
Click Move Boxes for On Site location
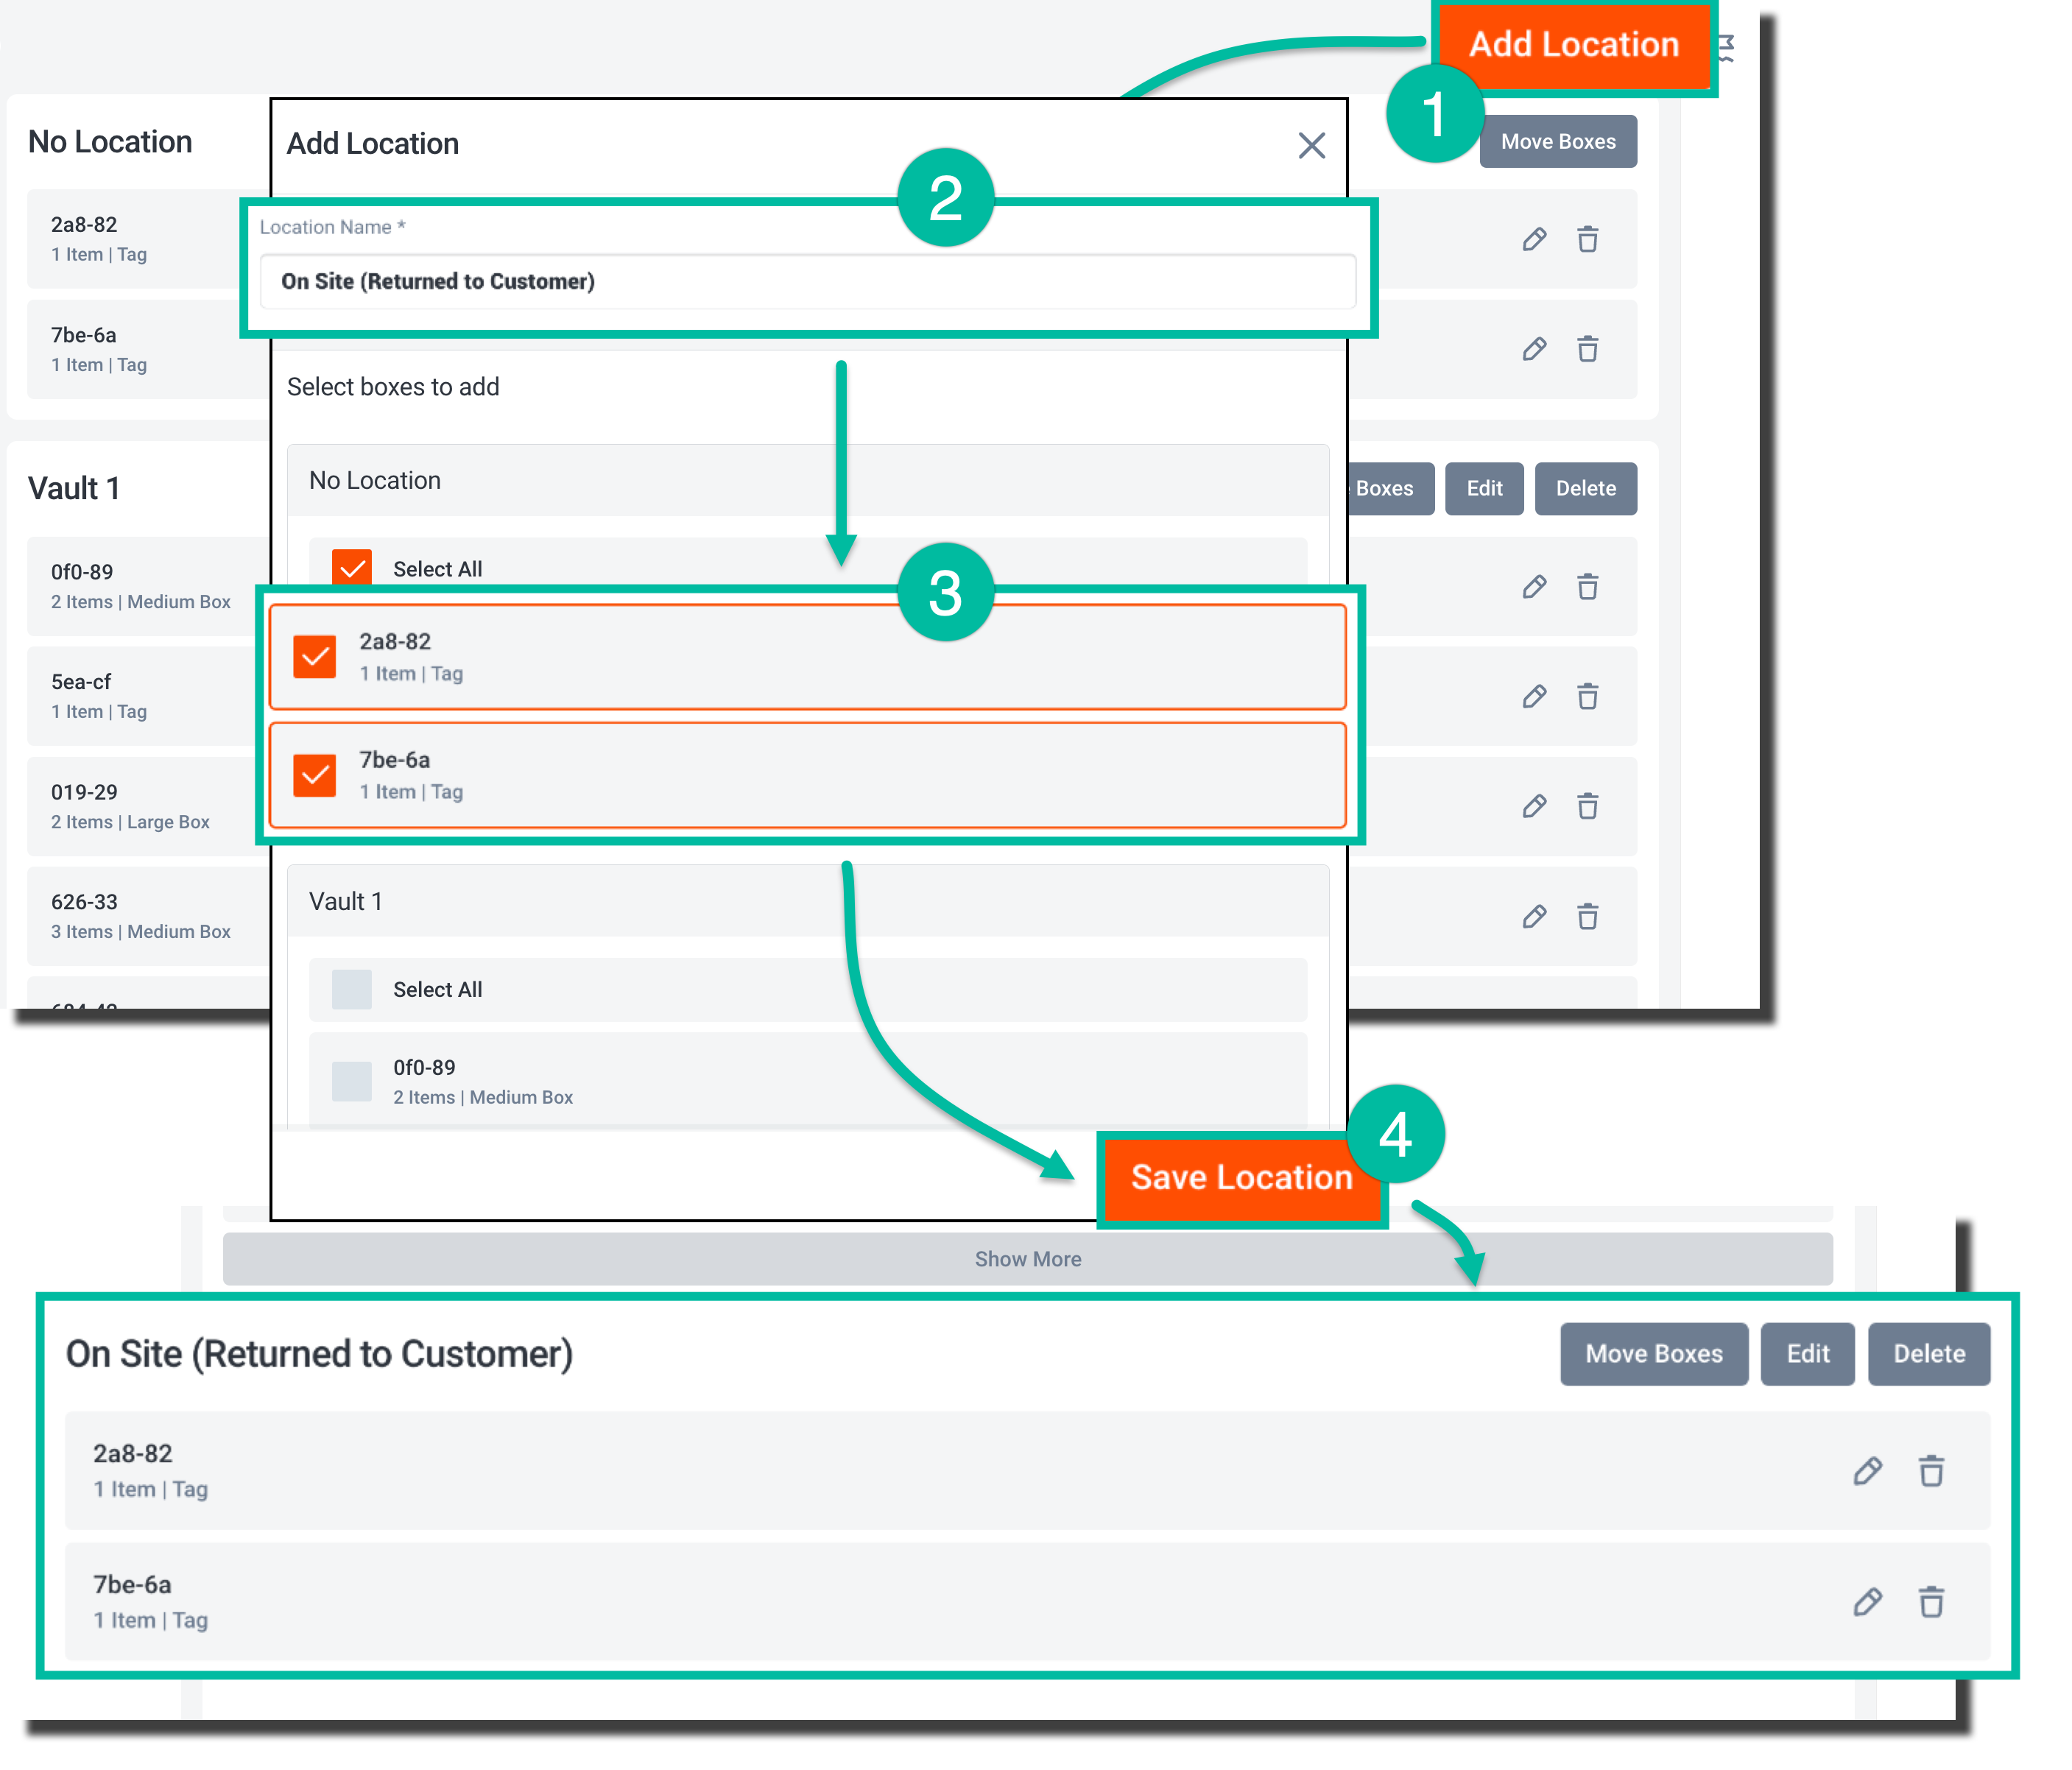point(1654,1354)
